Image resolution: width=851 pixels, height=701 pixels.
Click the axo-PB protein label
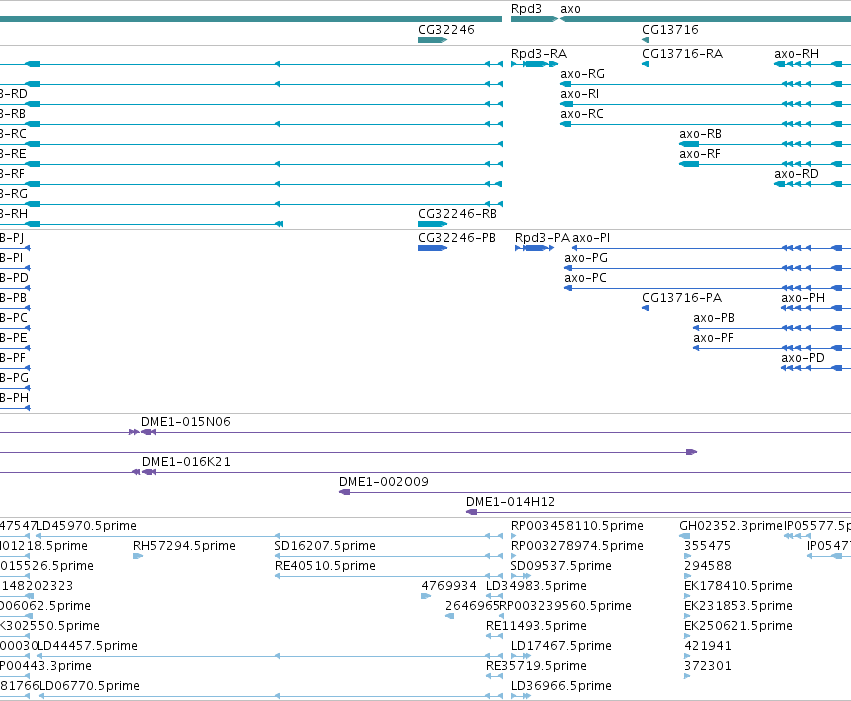714,318
